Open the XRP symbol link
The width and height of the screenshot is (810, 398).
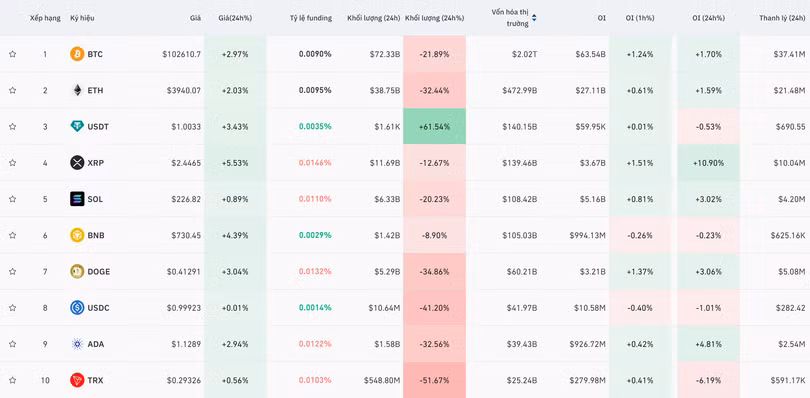tap(96, 163)
